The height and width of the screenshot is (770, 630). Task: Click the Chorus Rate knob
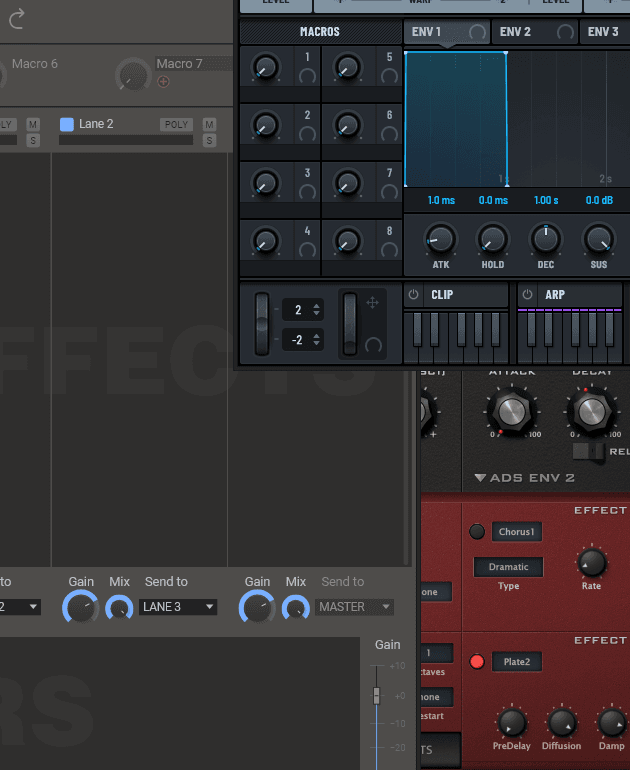click(592, 562)
